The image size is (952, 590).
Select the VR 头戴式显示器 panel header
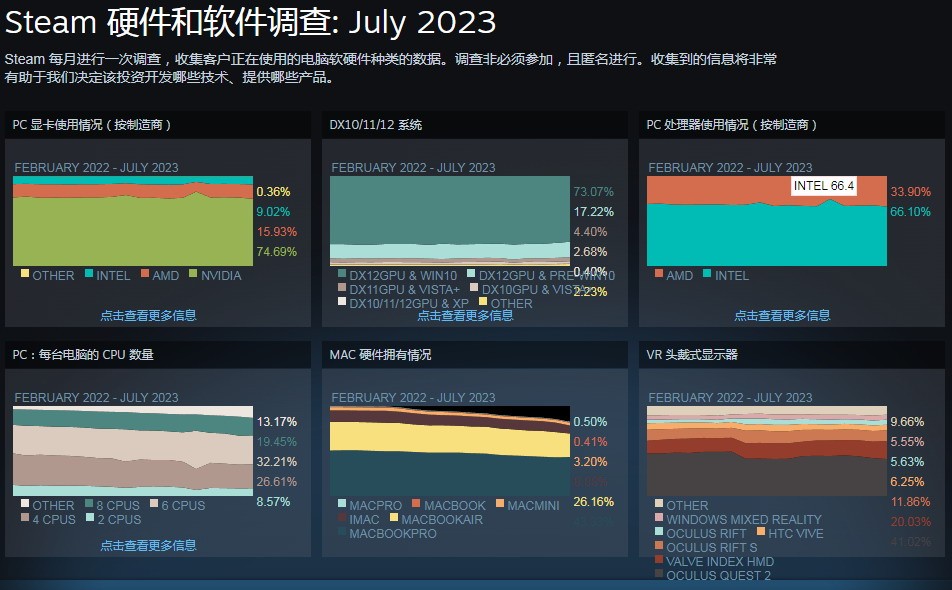(x=792, y=354)
